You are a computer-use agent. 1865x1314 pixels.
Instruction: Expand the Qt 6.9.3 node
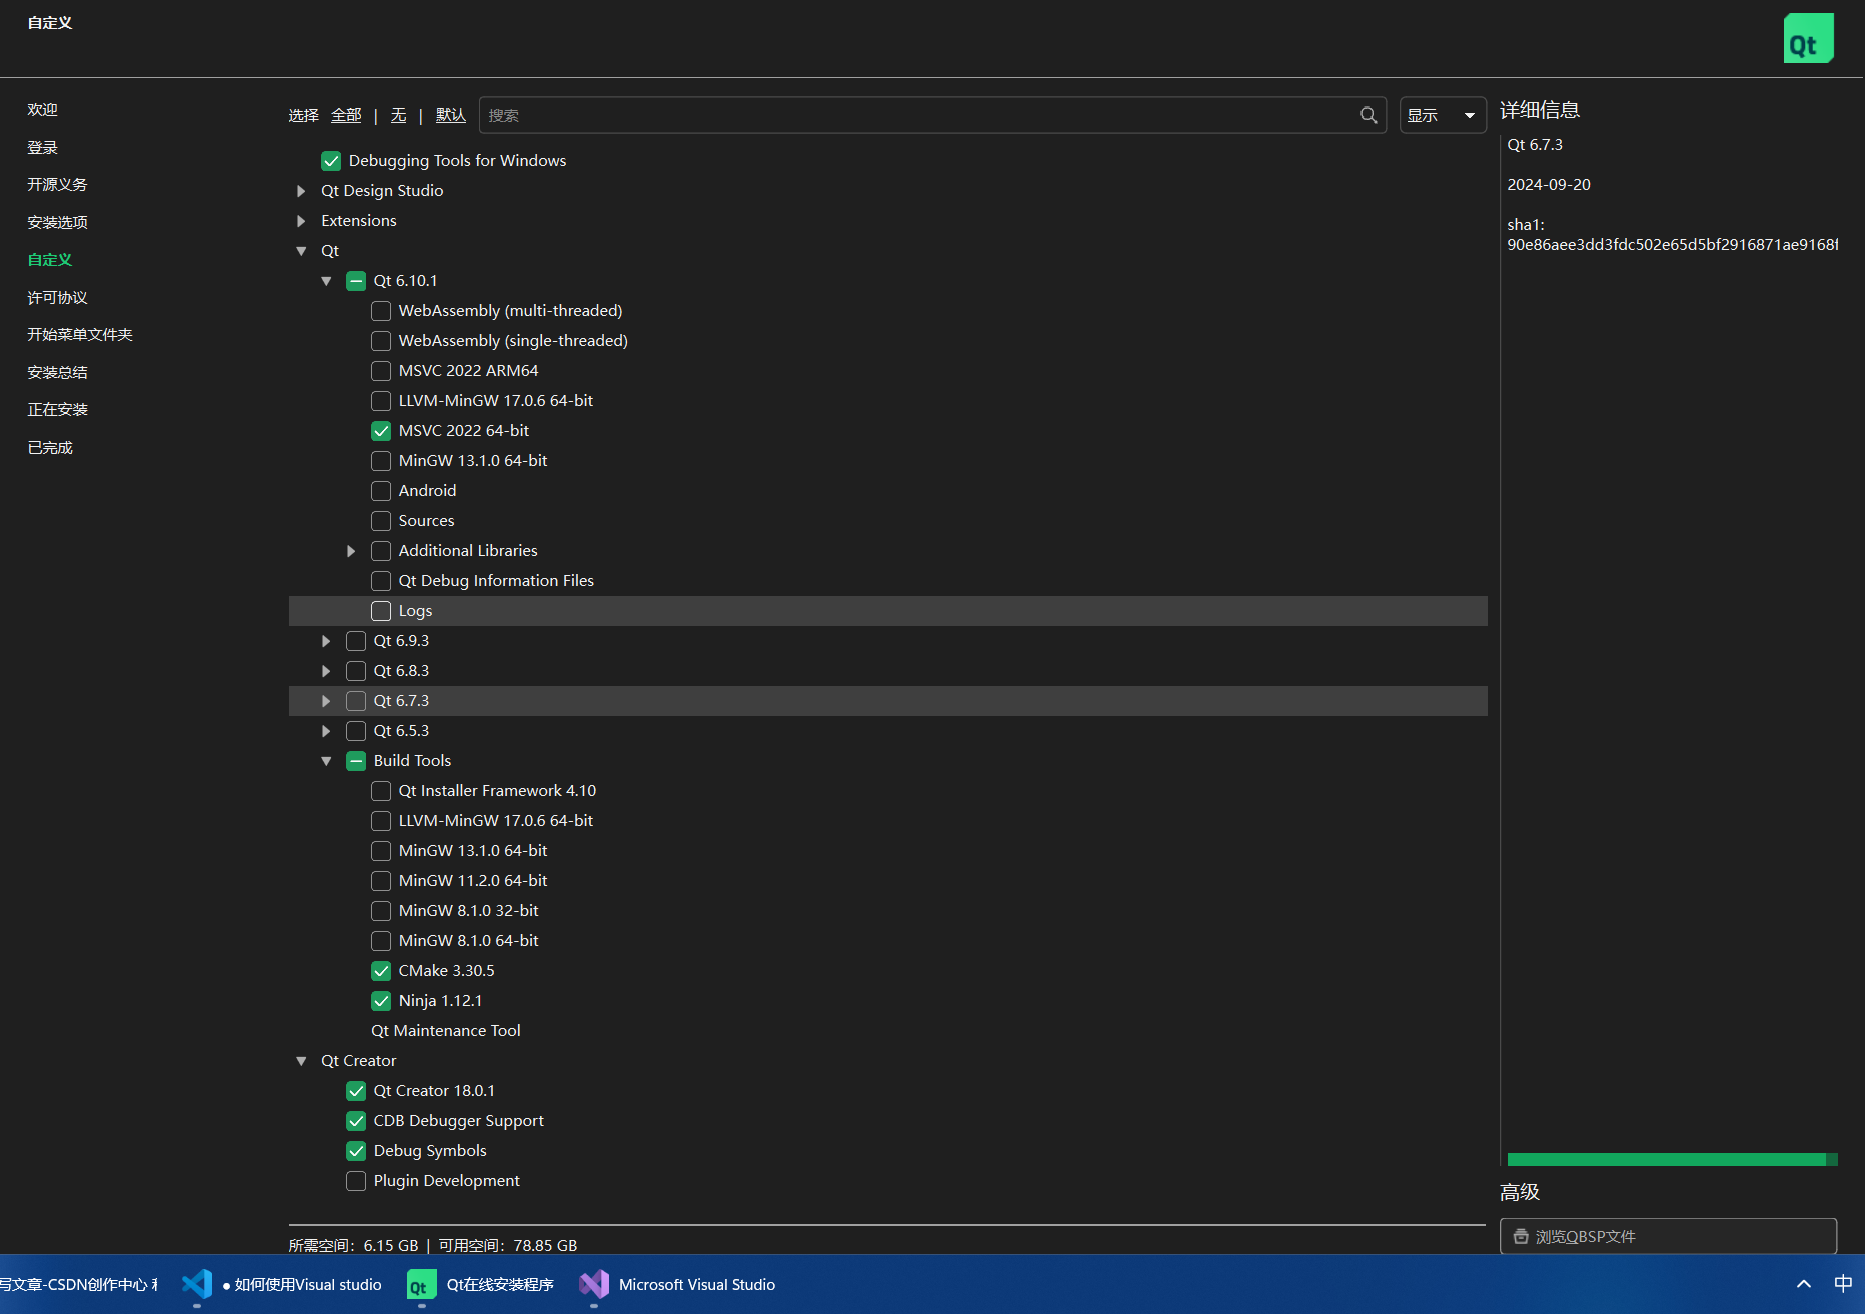point(326,641)
